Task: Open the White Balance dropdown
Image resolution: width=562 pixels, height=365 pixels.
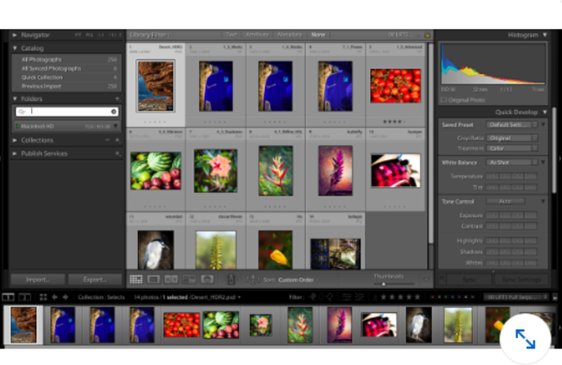Action: (x=512, y=162)
